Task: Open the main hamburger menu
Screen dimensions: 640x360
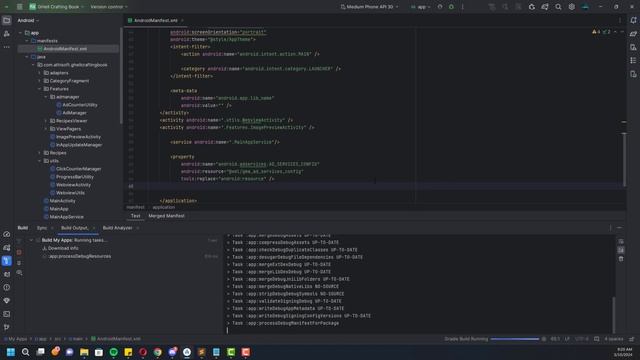Action: [x=19, y=7]
